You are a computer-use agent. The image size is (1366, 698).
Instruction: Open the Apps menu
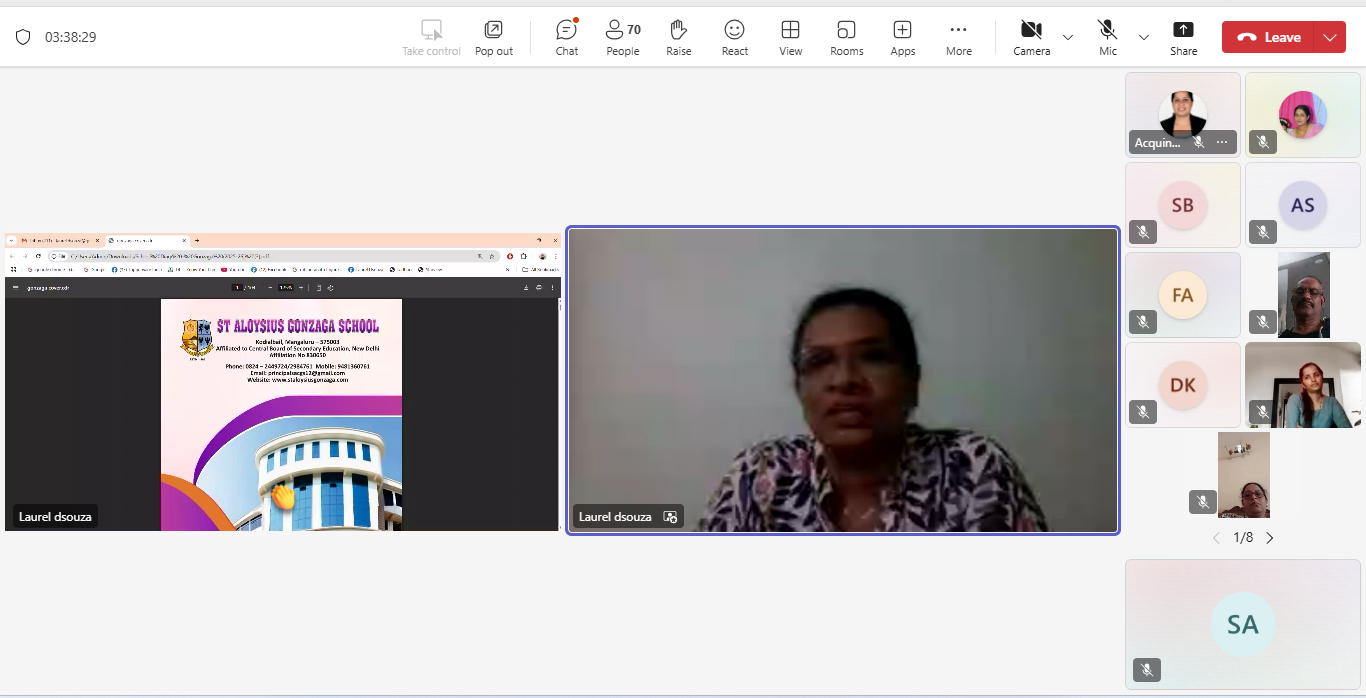[903, 37]
